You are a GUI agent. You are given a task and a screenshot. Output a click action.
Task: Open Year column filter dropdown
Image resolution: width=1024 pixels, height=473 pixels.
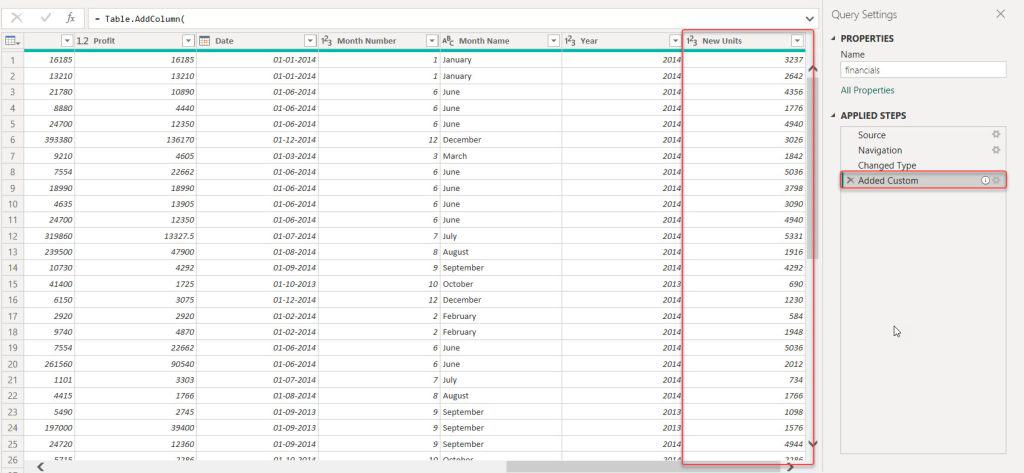[675, 41]
